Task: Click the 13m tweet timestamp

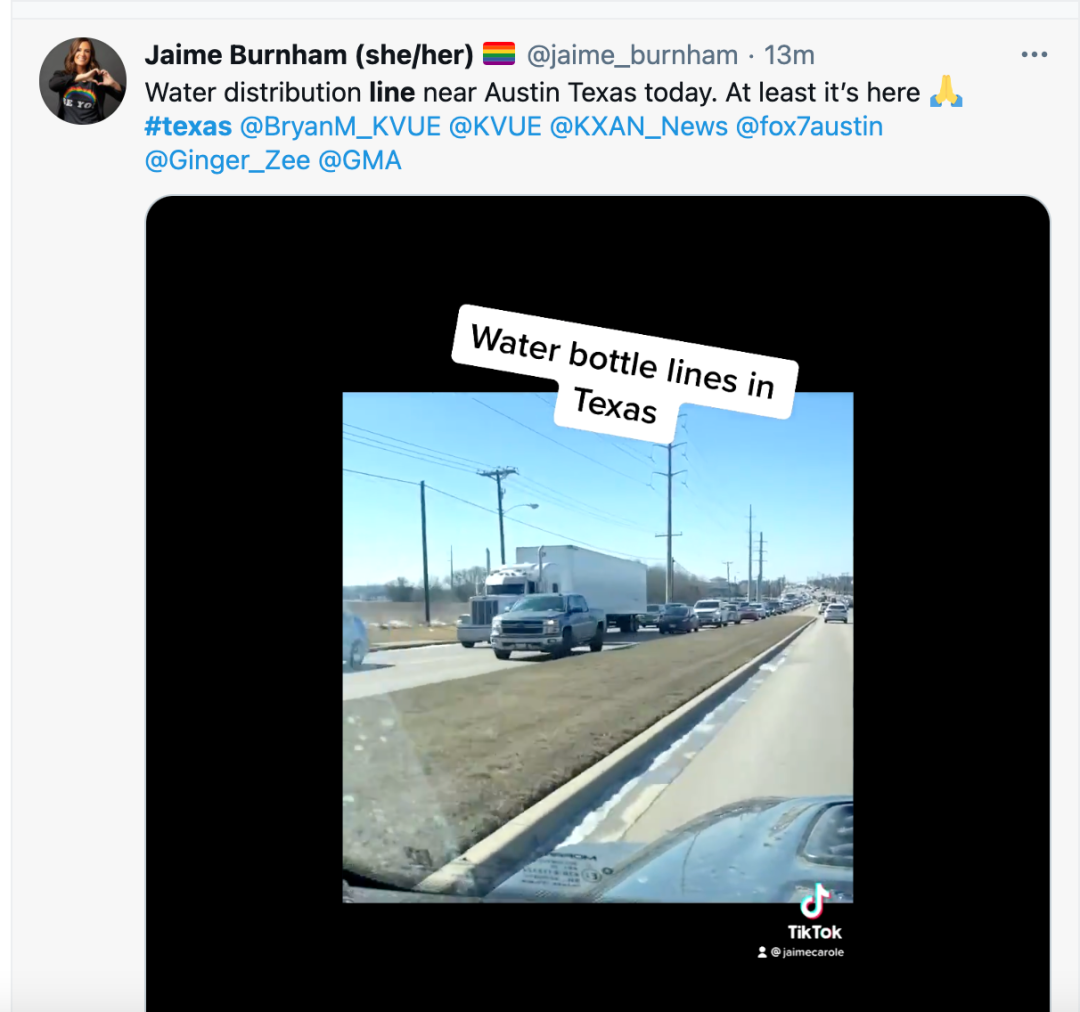Action: point(789,55)
